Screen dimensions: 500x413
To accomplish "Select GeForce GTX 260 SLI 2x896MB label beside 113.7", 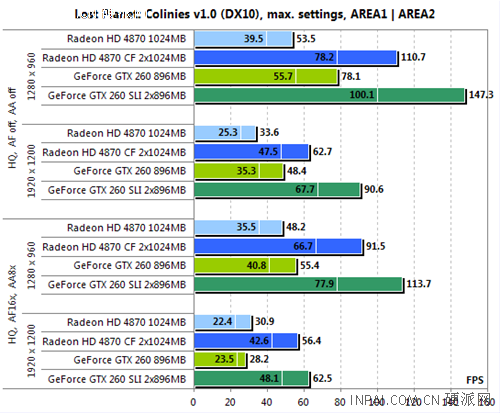I will point(117,285).
